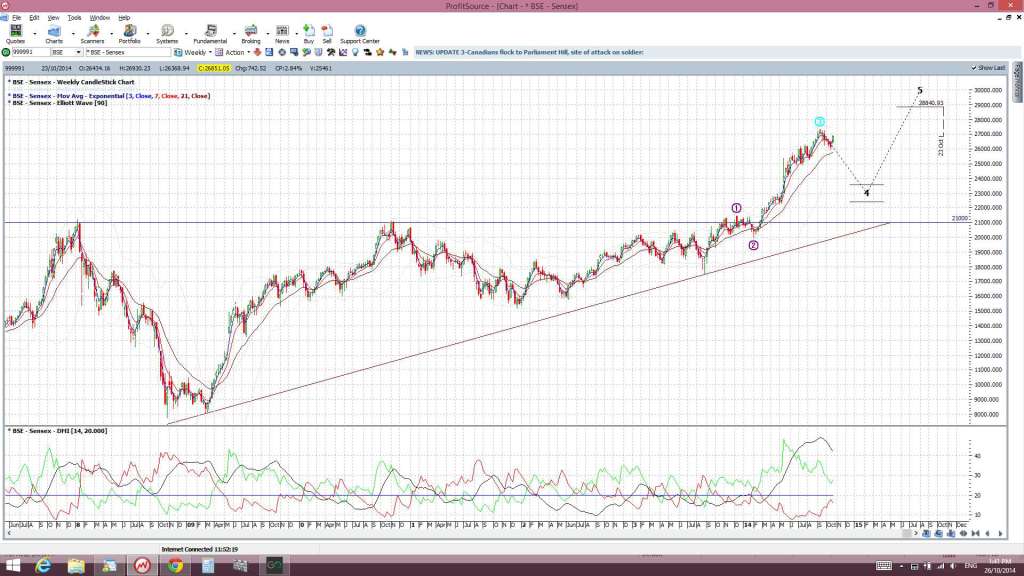Click the highlighted close price C:26851.05
1024x576 pixels.
coord(214,68)
